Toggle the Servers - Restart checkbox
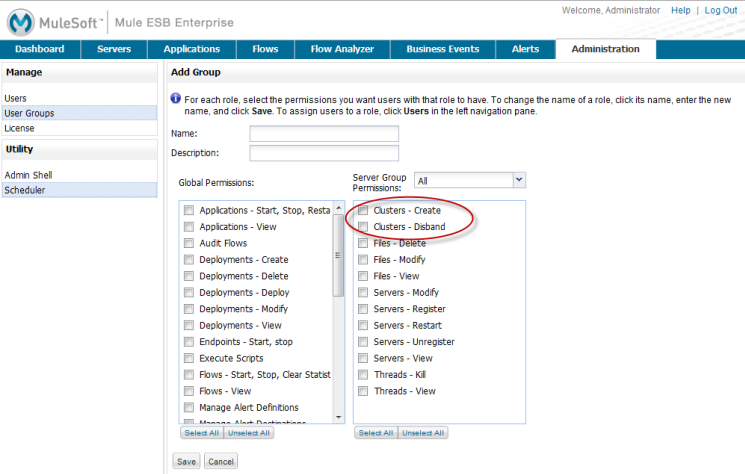Screen dimensions: 745x474 (x=363, y=325)
